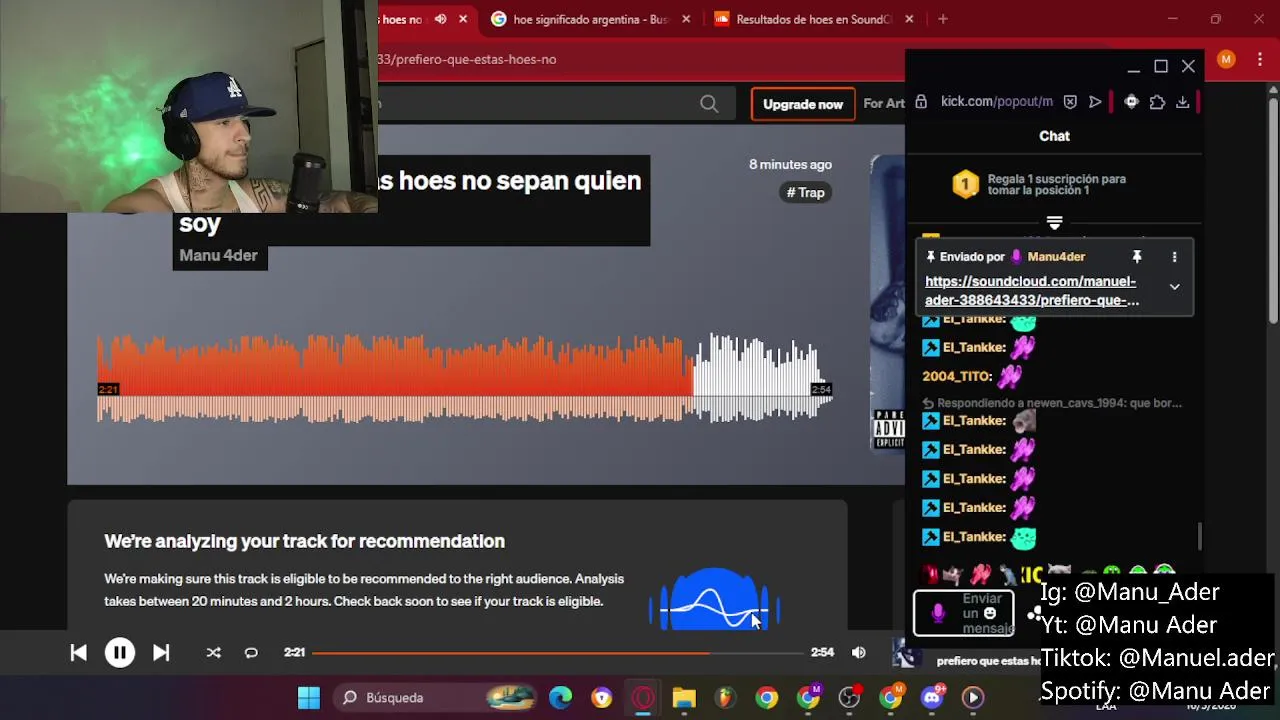Seek along the bottom player progress bar
1280x720 pixels.
point(557,653)
